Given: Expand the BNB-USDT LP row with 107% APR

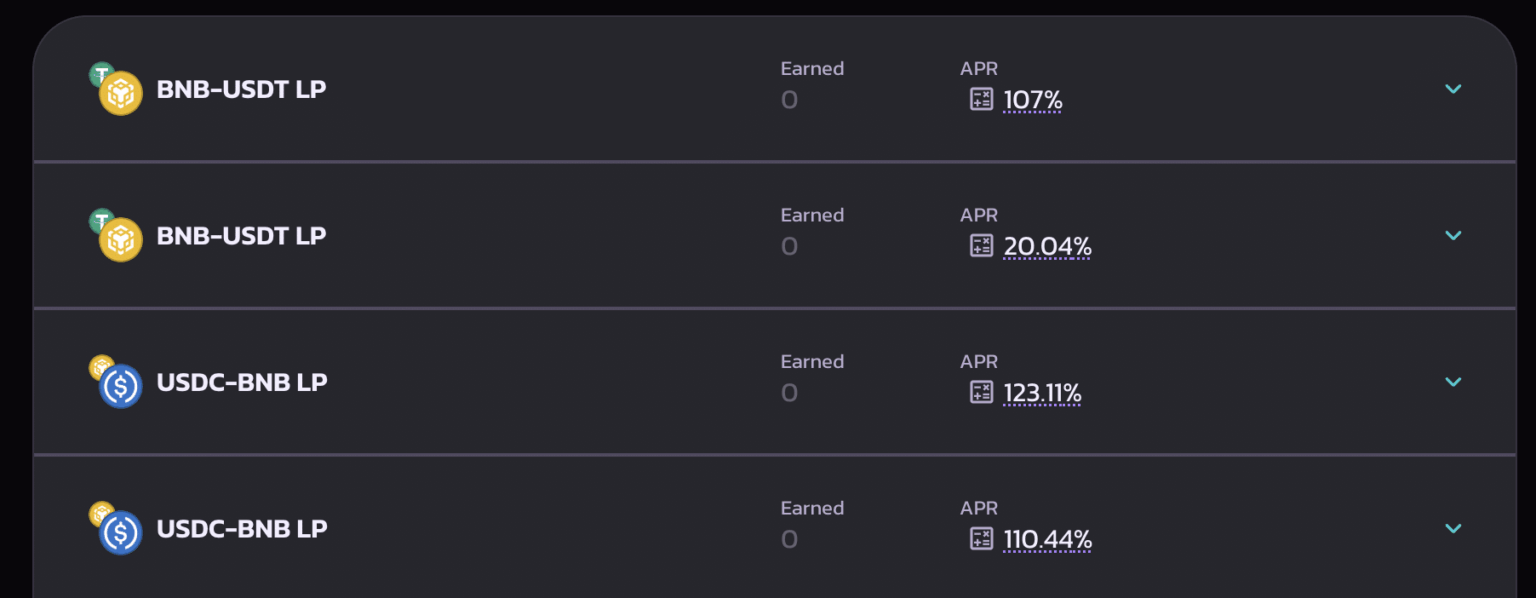Looking at the screenshot, I should tap(1453, 89).
